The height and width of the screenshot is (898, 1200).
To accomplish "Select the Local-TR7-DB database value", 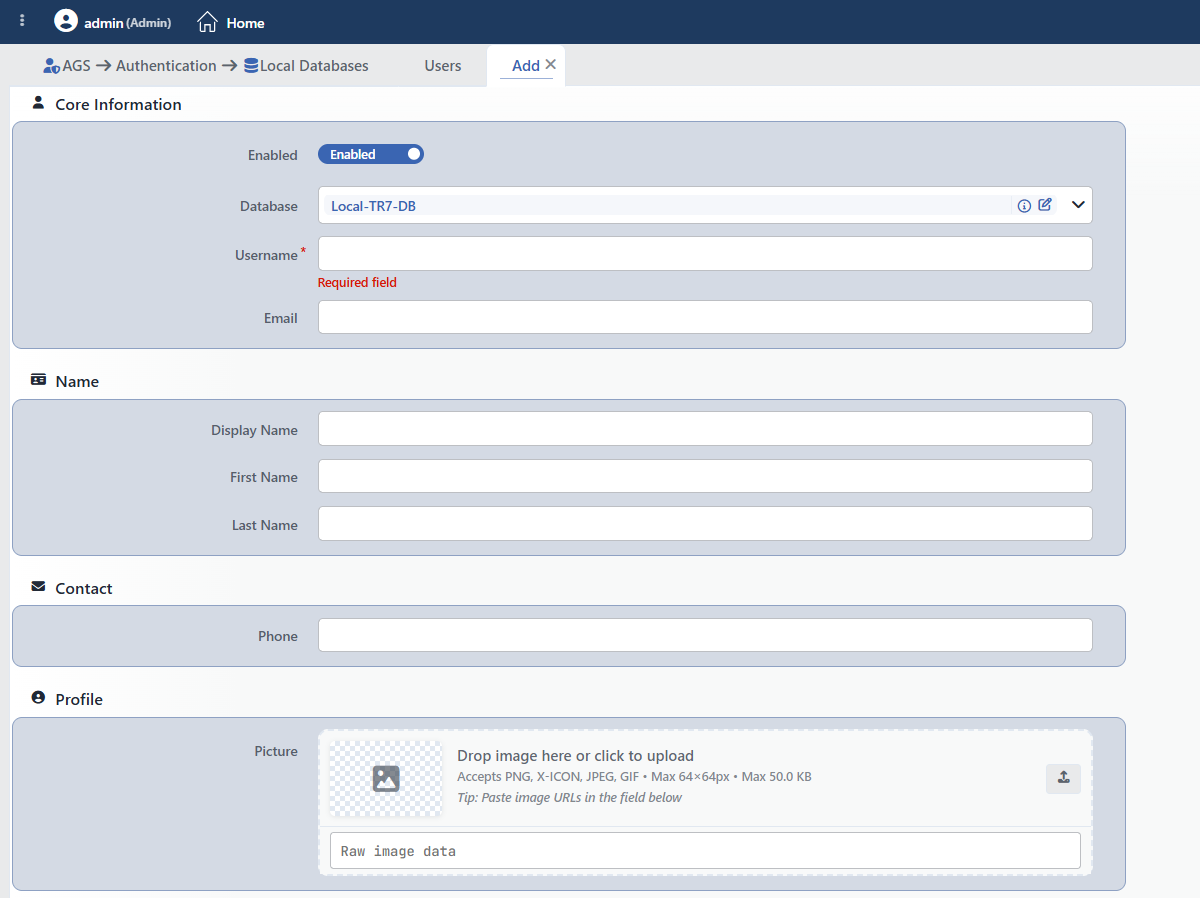I will click(x=373, y=206).
